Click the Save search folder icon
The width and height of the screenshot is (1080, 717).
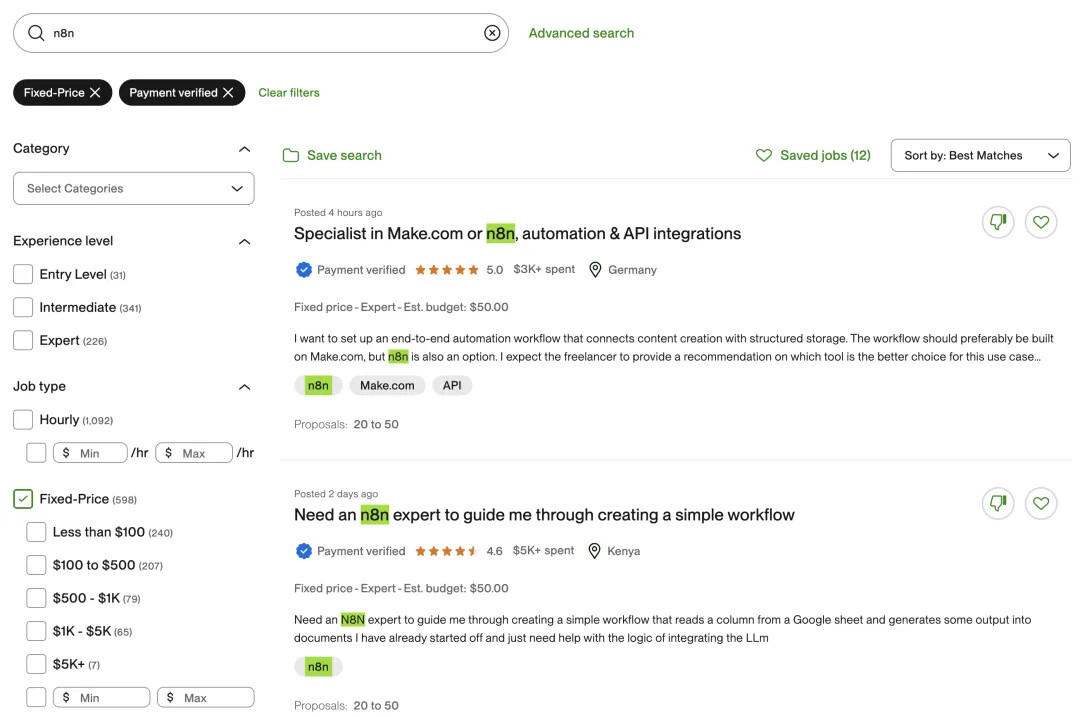click(x=291, y=156)
